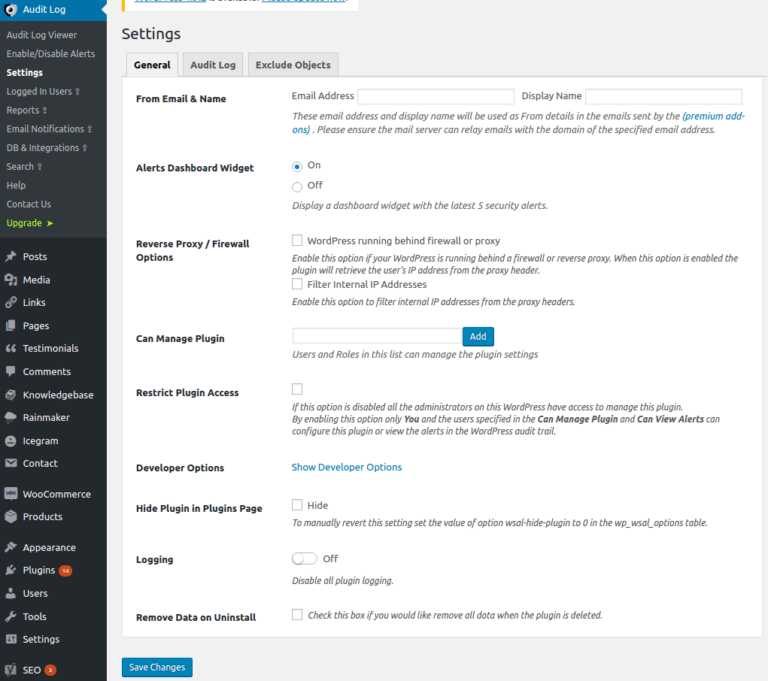Click the Testimonials quote icon
Viewport: 768px width, 681px height.
coord(11,348)
